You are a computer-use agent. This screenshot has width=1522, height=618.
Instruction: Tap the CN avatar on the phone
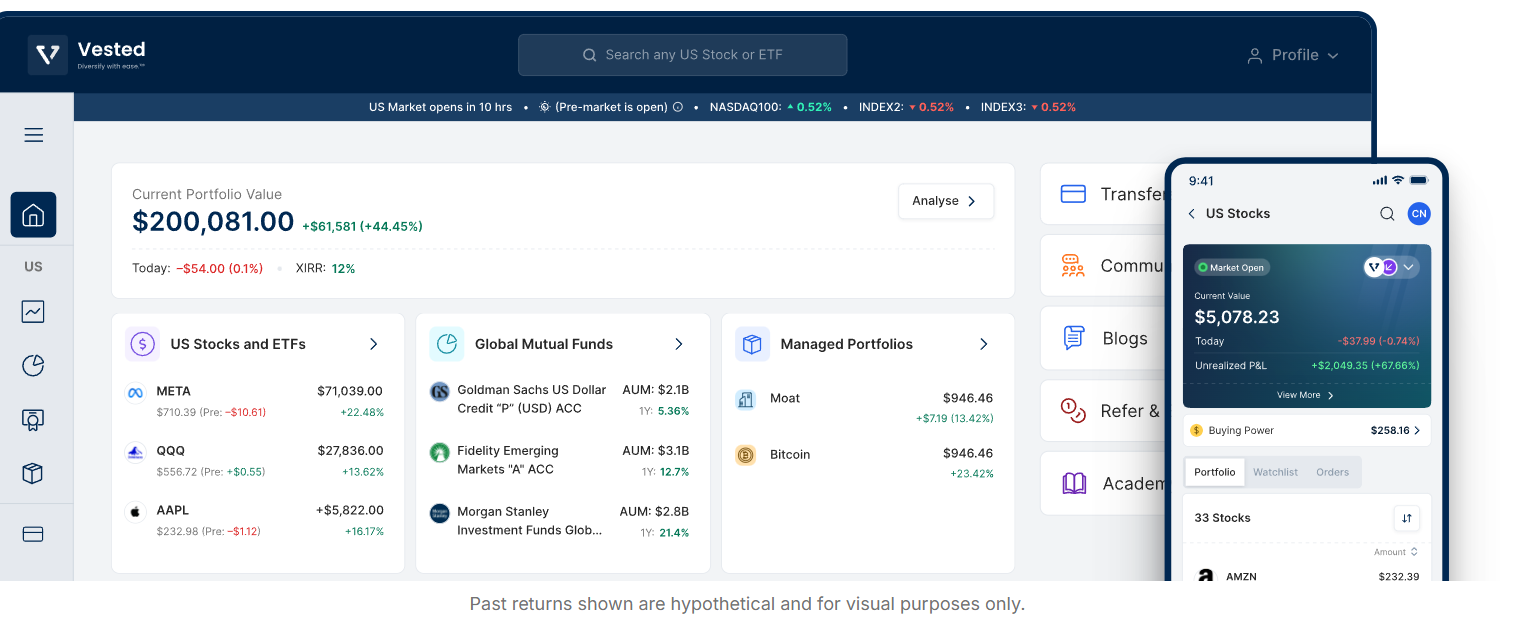1418,213
